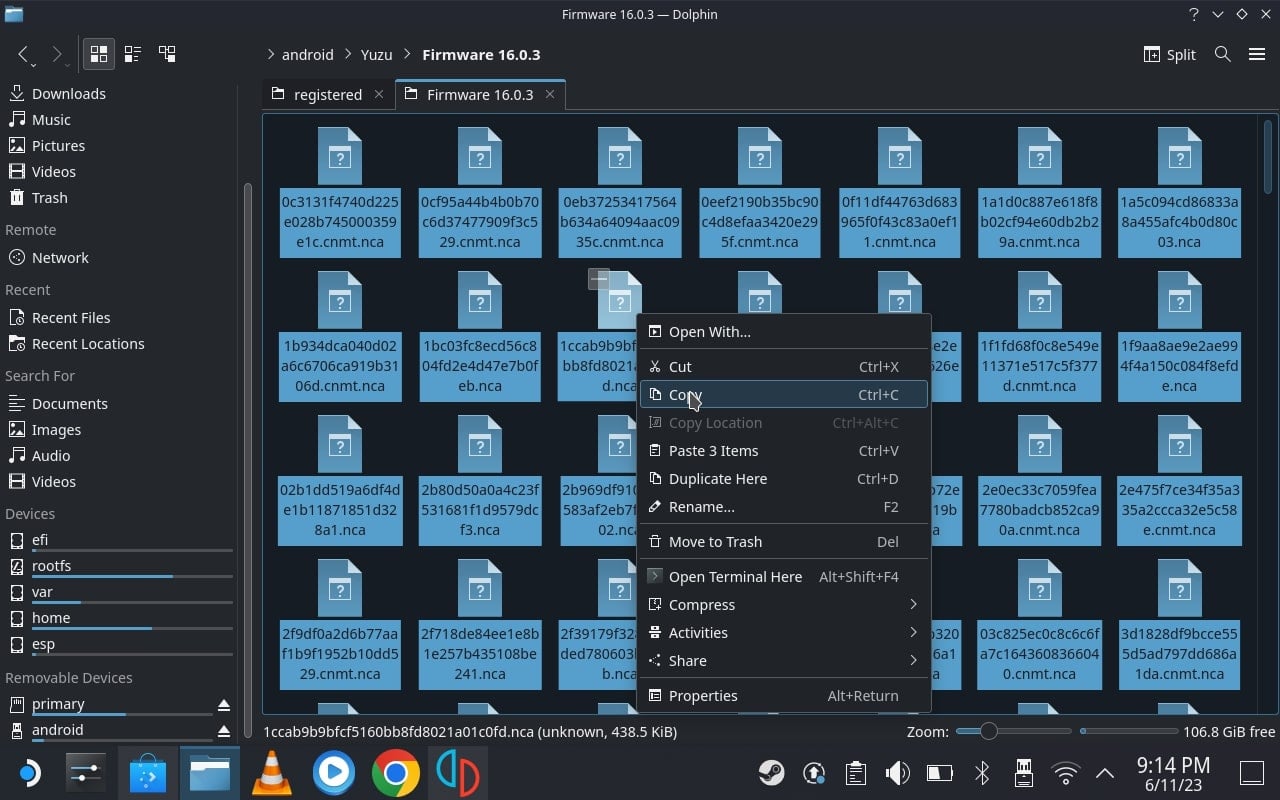Open the Wi-Fi network tray icon
1280x800 pixels.
(x=1066, y=773)
